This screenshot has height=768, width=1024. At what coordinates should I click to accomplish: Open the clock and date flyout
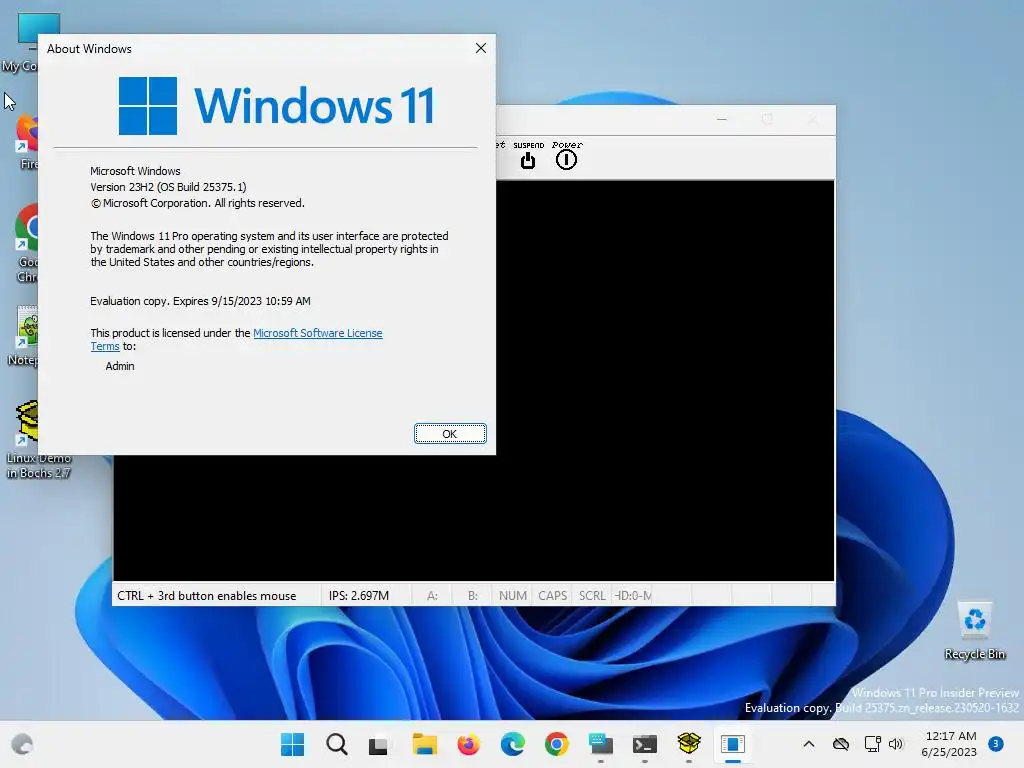(x=949, y=744)
